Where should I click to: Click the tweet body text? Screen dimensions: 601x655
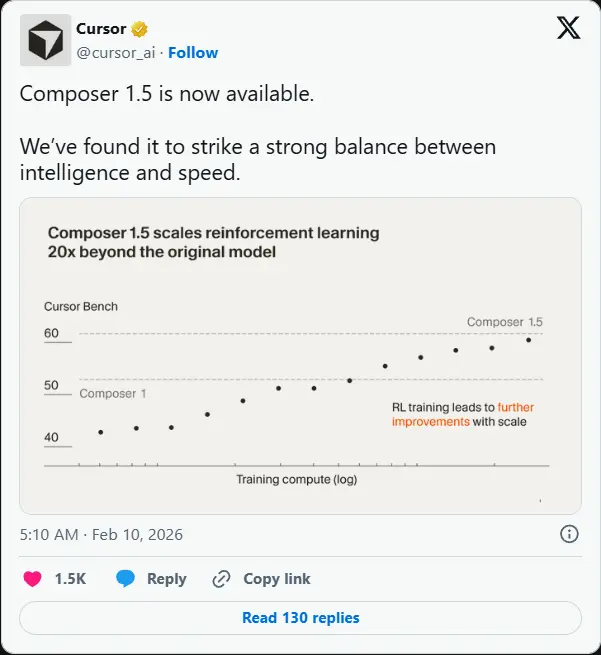(x=257, y=148)
